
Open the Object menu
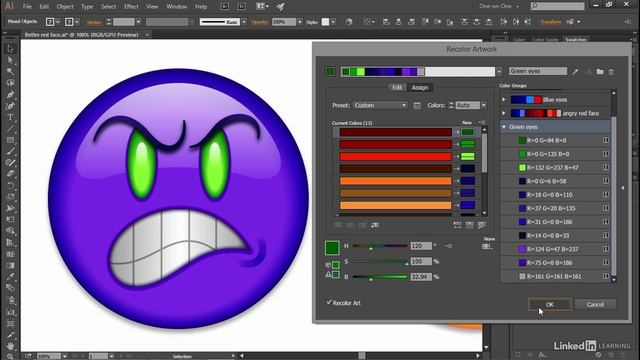tap(65, 7)
